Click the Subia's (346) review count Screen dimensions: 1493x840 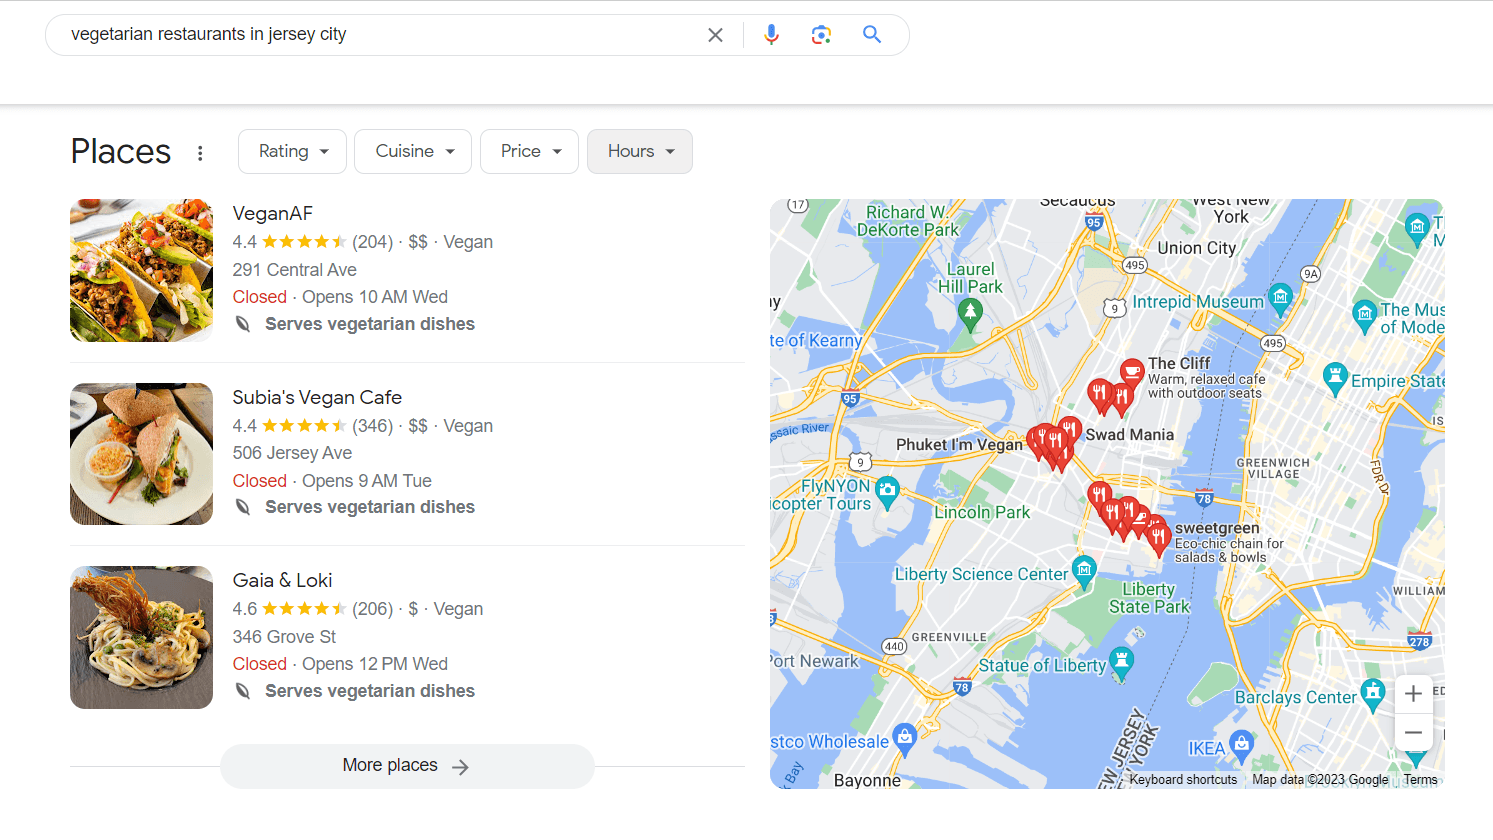[373, 426]
